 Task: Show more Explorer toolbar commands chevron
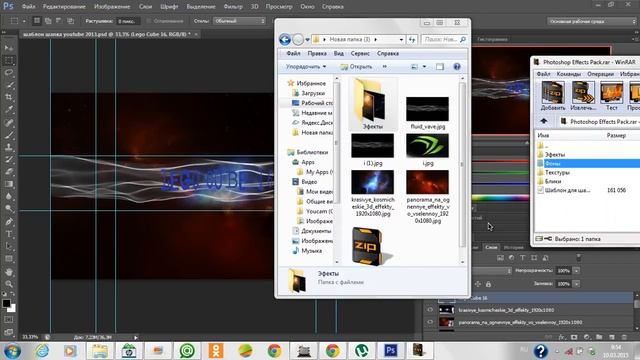[x=384, y=66]
